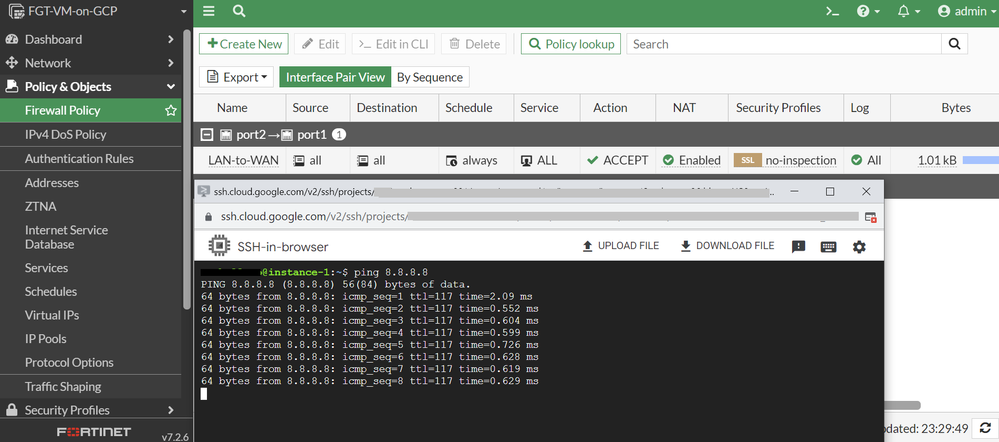Collapse the Policy & Objects menu
The width and height of the screenshot is (999, 442).
tap(90, 87)
